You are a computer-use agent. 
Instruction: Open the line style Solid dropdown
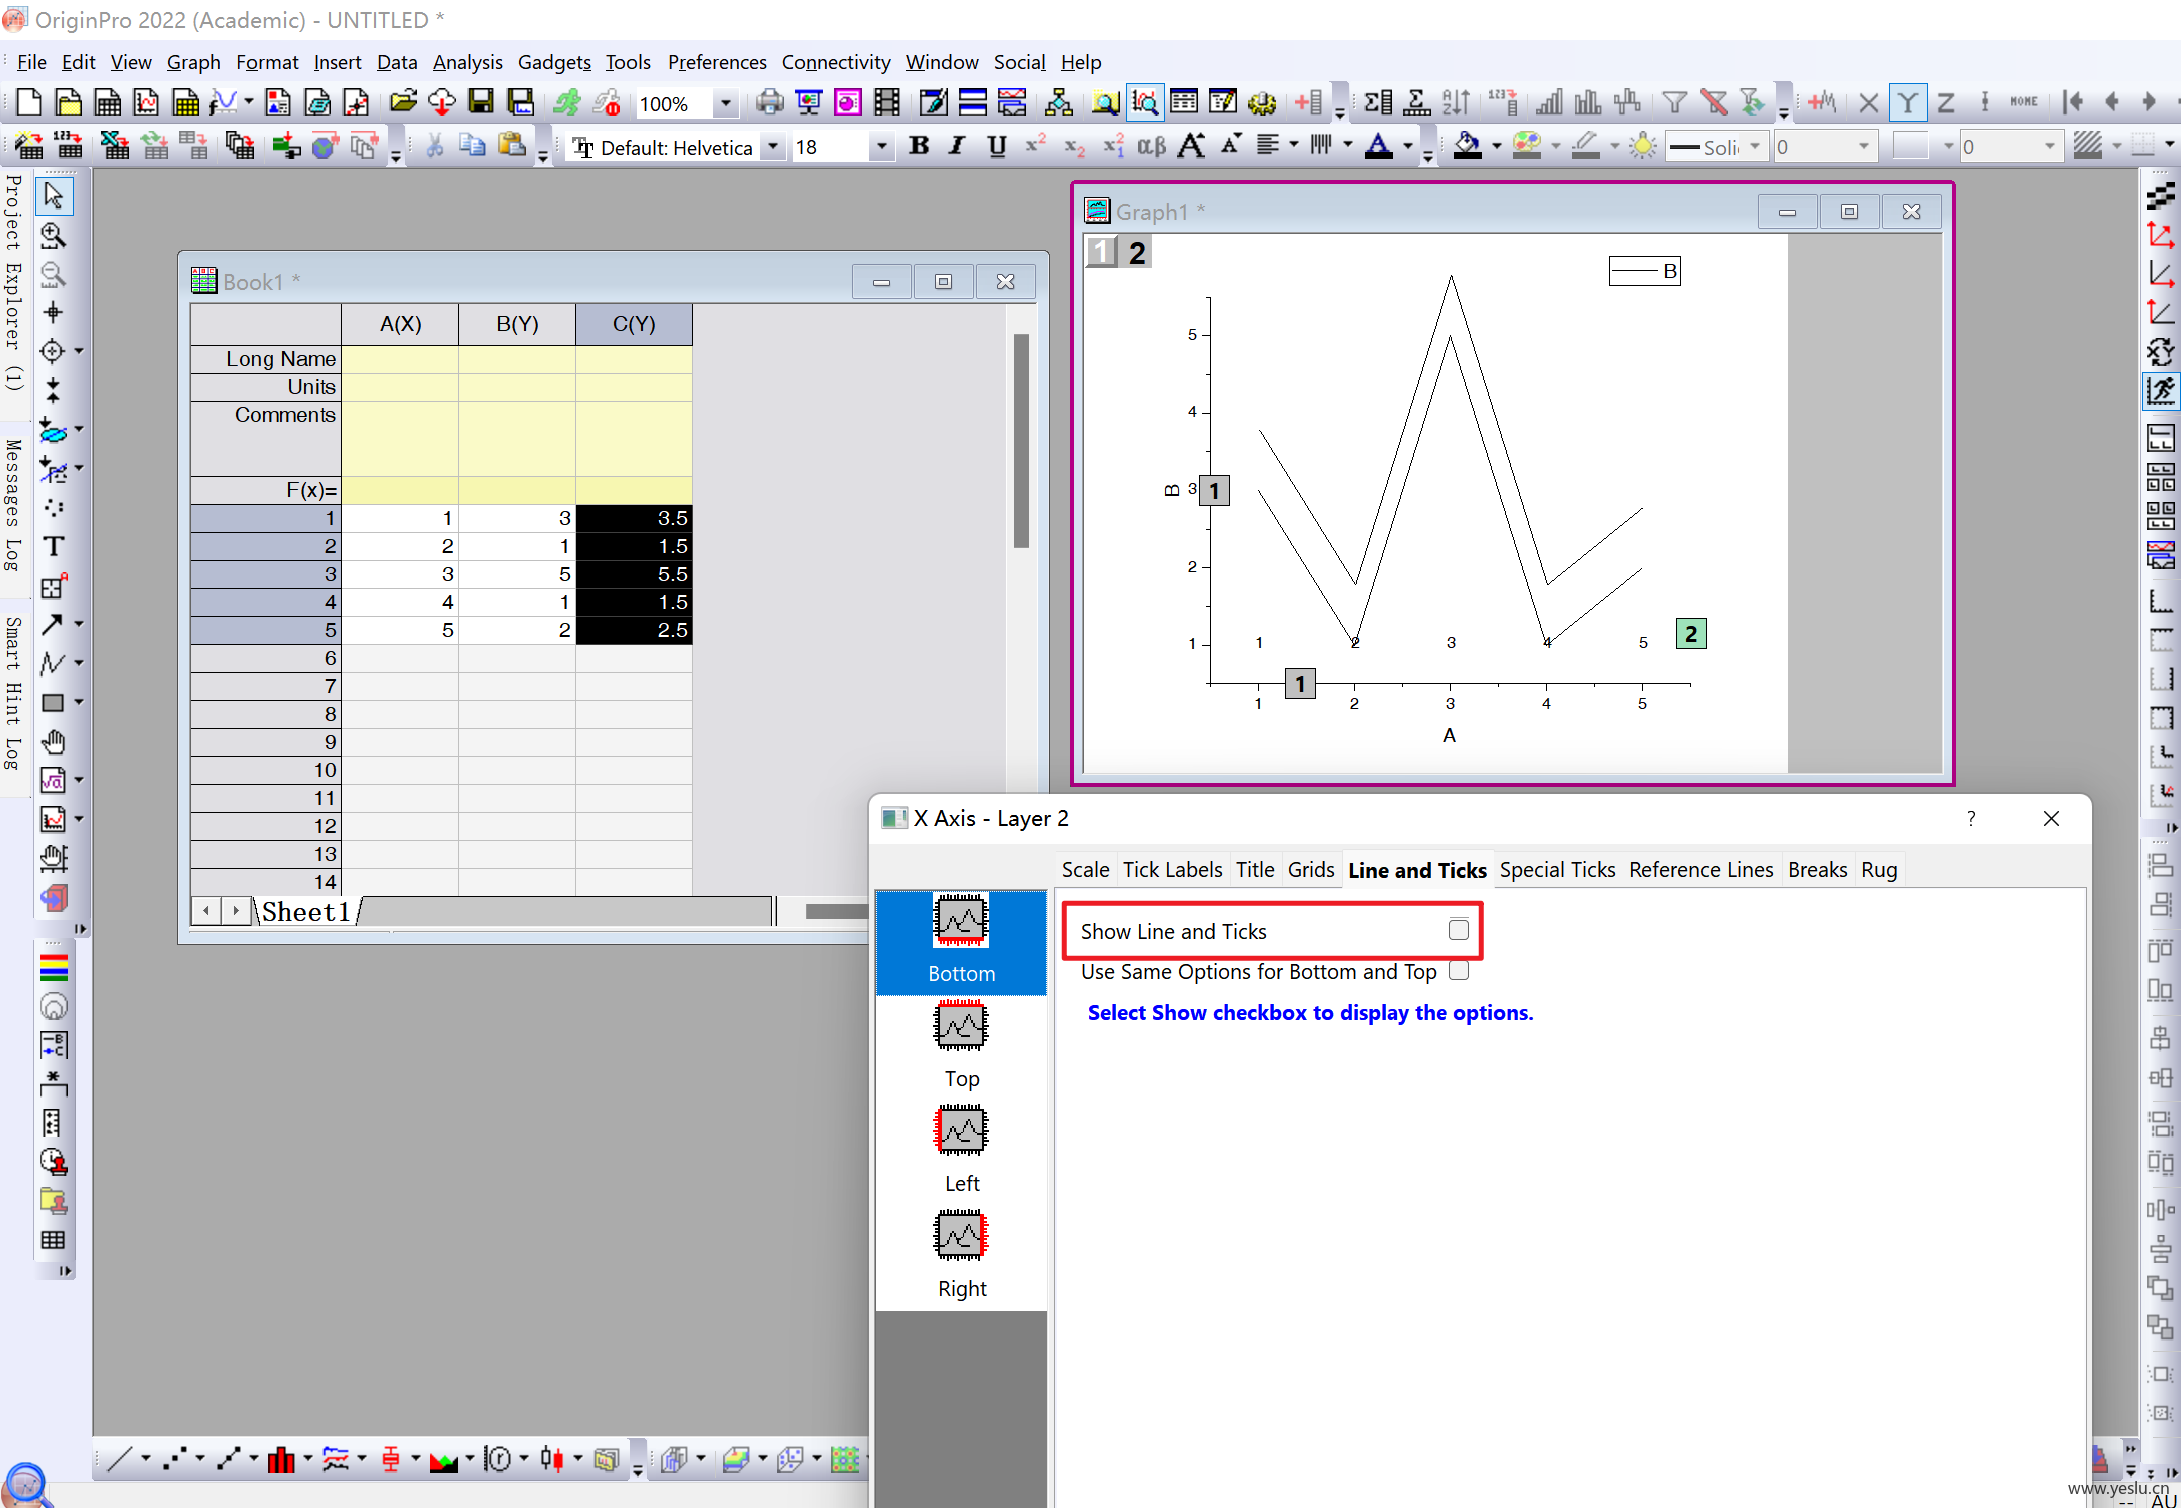pos(1754,147)
